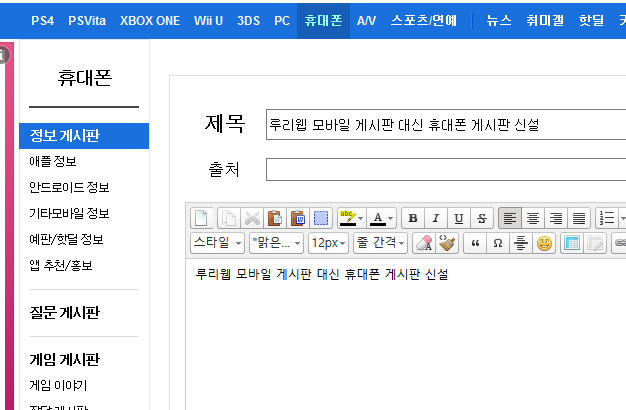
Task: Expand the text color dropdown arrow
Action: coord(390,218)
